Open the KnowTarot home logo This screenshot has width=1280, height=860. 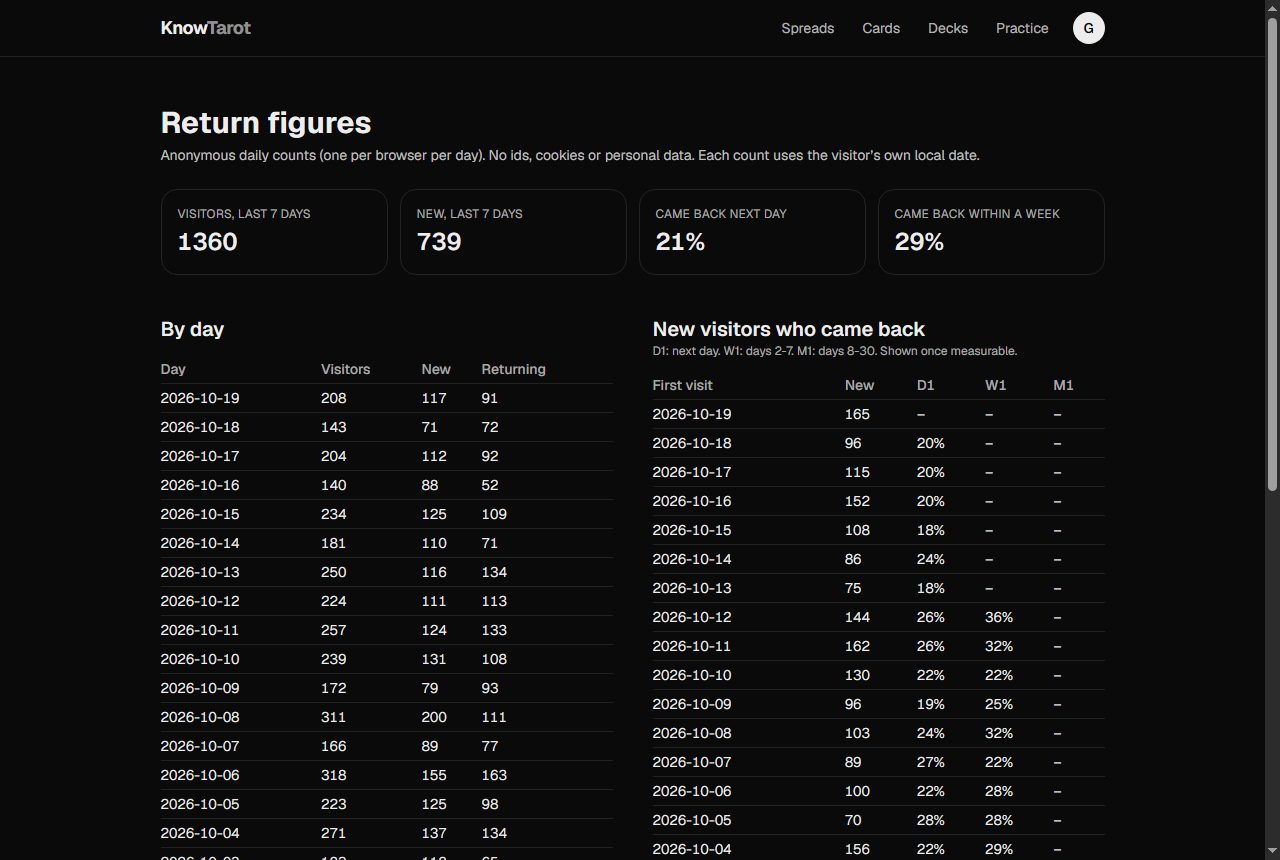[x=205, y=28]
